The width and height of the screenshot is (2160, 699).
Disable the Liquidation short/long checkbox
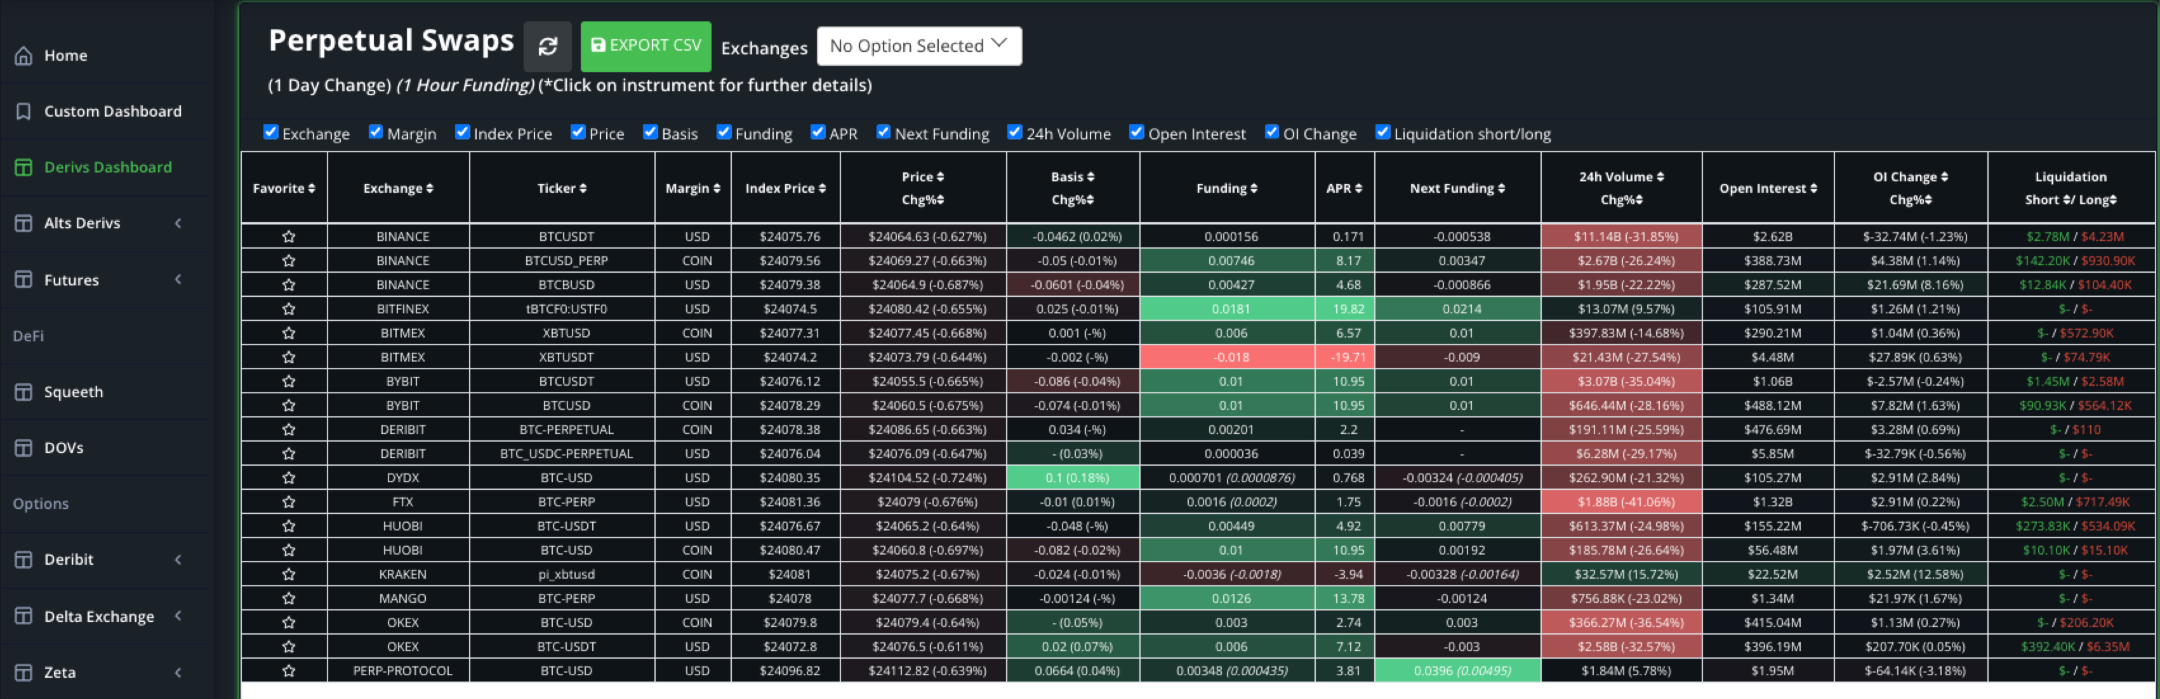[x=1383, y=132]
